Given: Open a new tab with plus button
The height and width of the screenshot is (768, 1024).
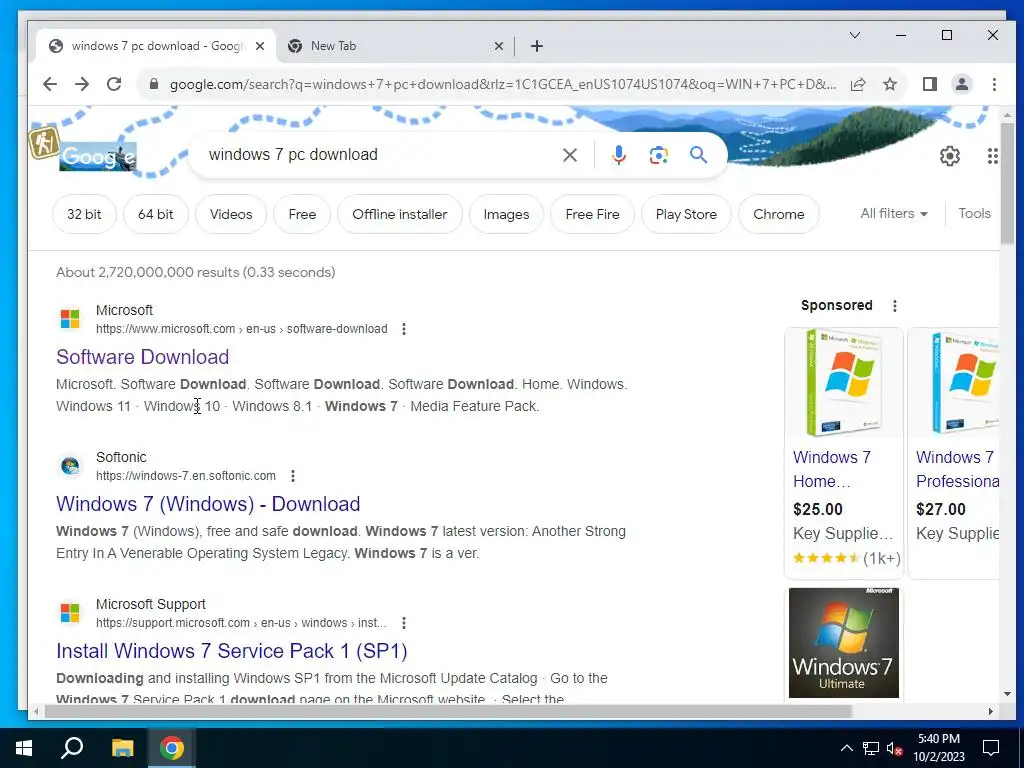Looking at the screenshot, I should pos(537,46).
